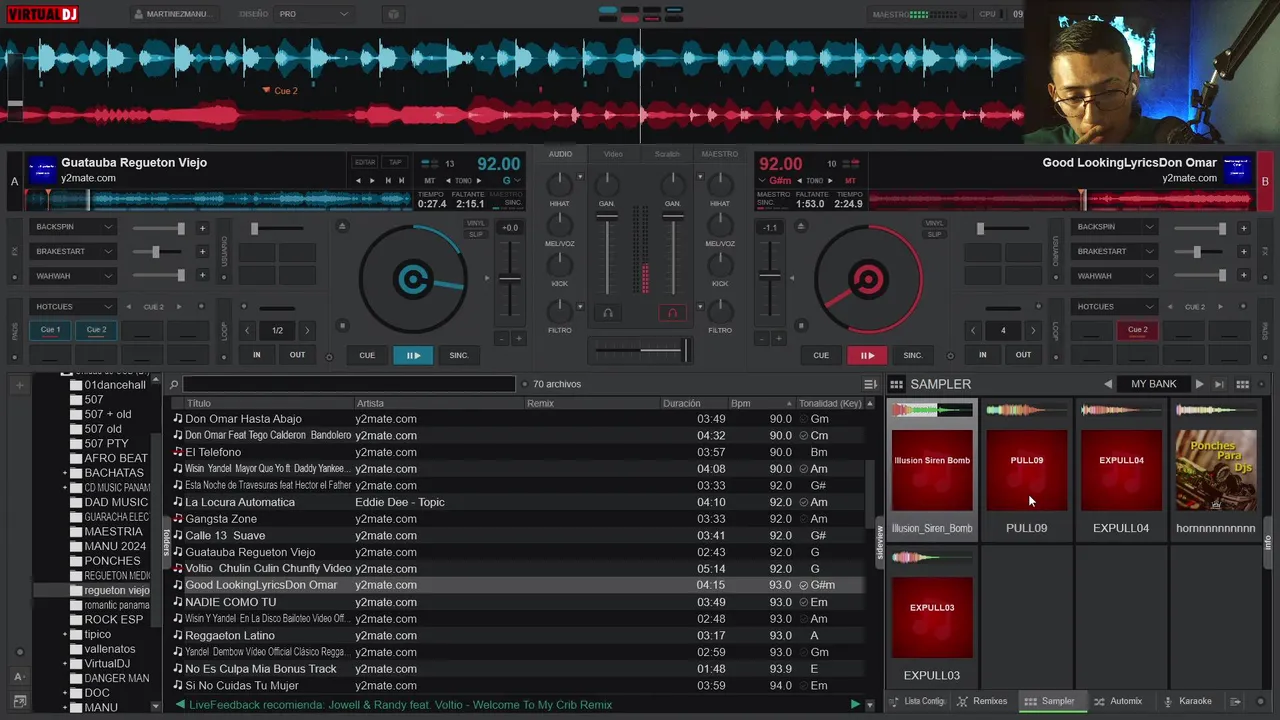This screenshot has width=1280, height=720.
Task: Increase deck A pitch with plus button
Action: pos(518,339)
